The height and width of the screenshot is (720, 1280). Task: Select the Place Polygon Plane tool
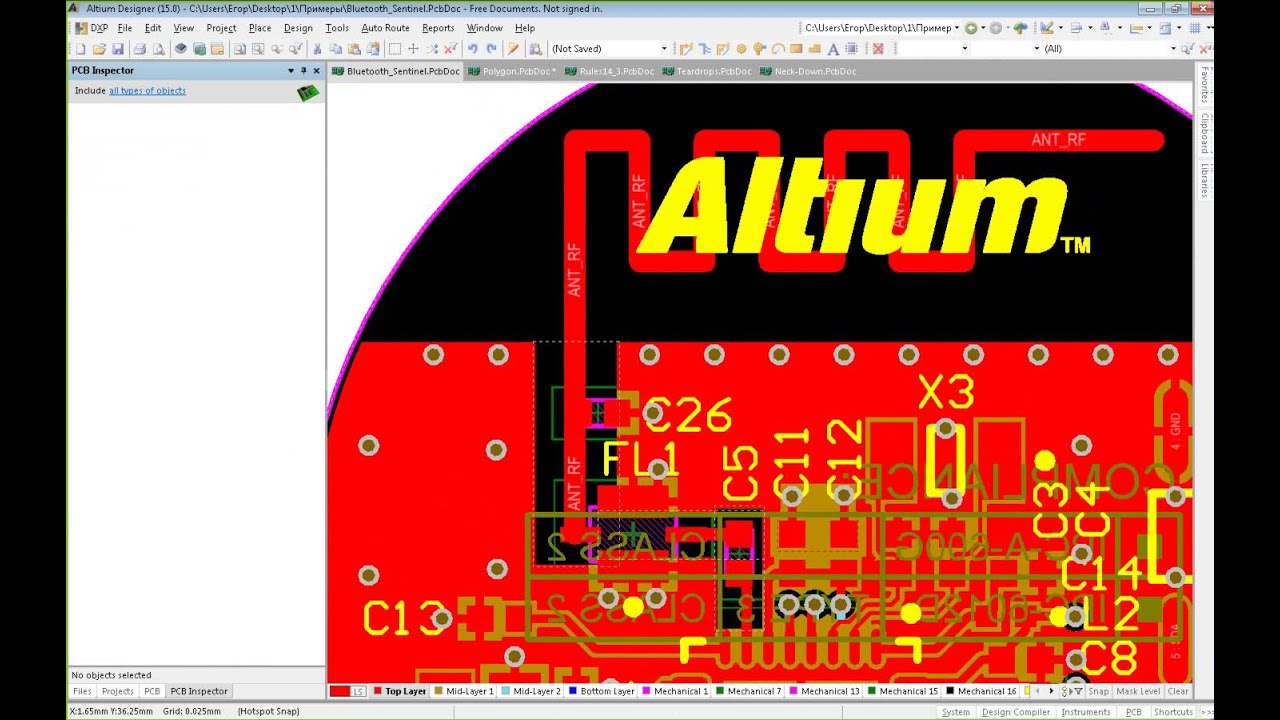pos(814,48)
